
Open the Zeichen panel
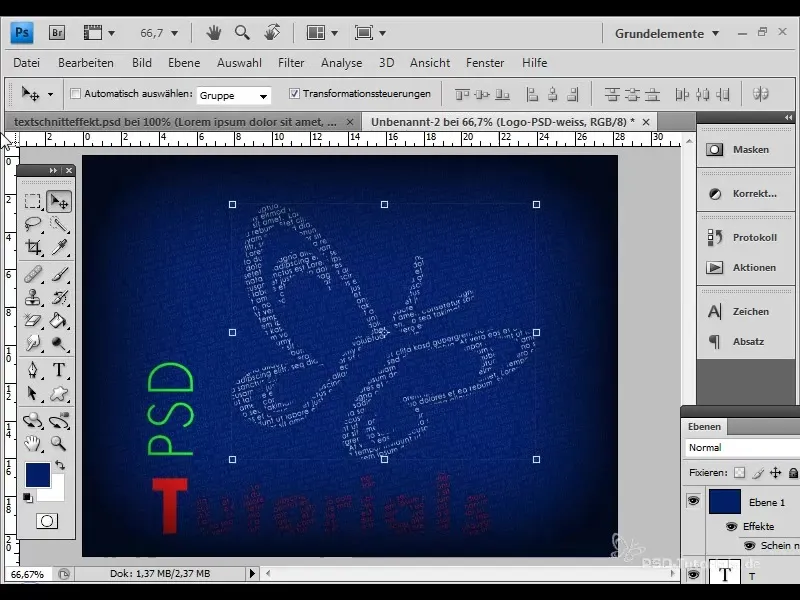(x=745, y=311)
